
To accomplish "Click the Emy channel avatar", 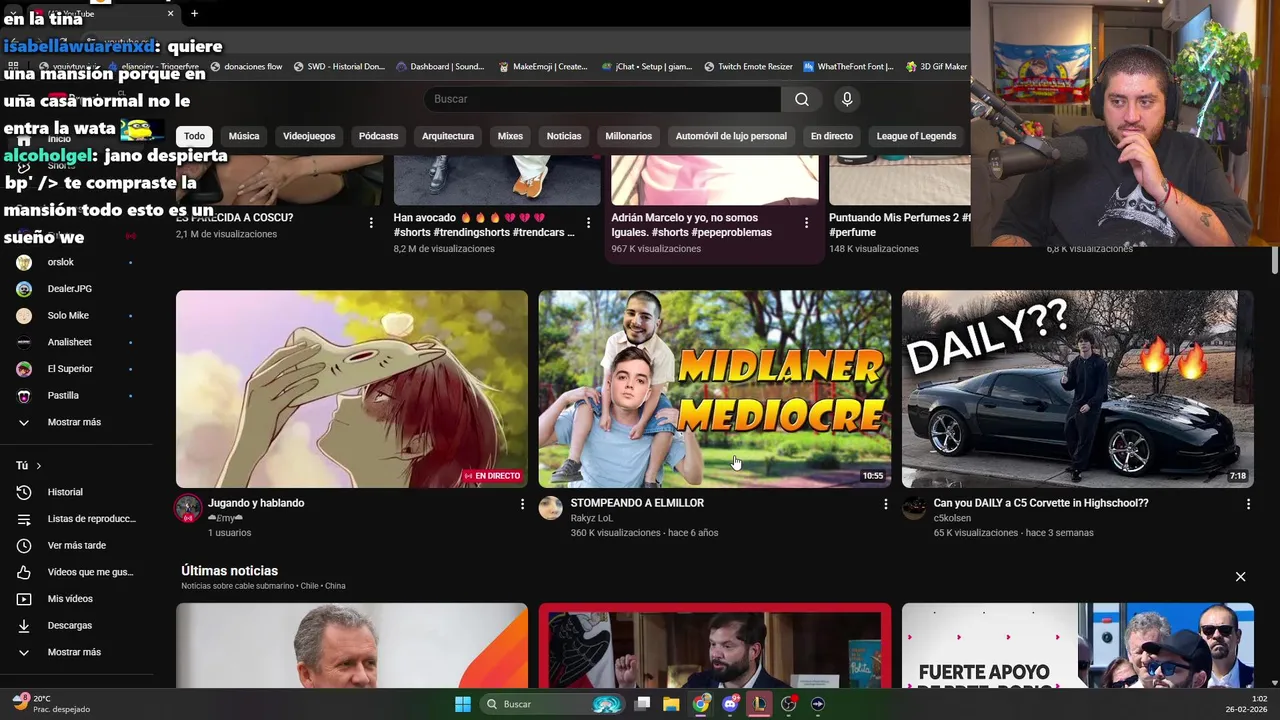I will click(x=188, y=508).
